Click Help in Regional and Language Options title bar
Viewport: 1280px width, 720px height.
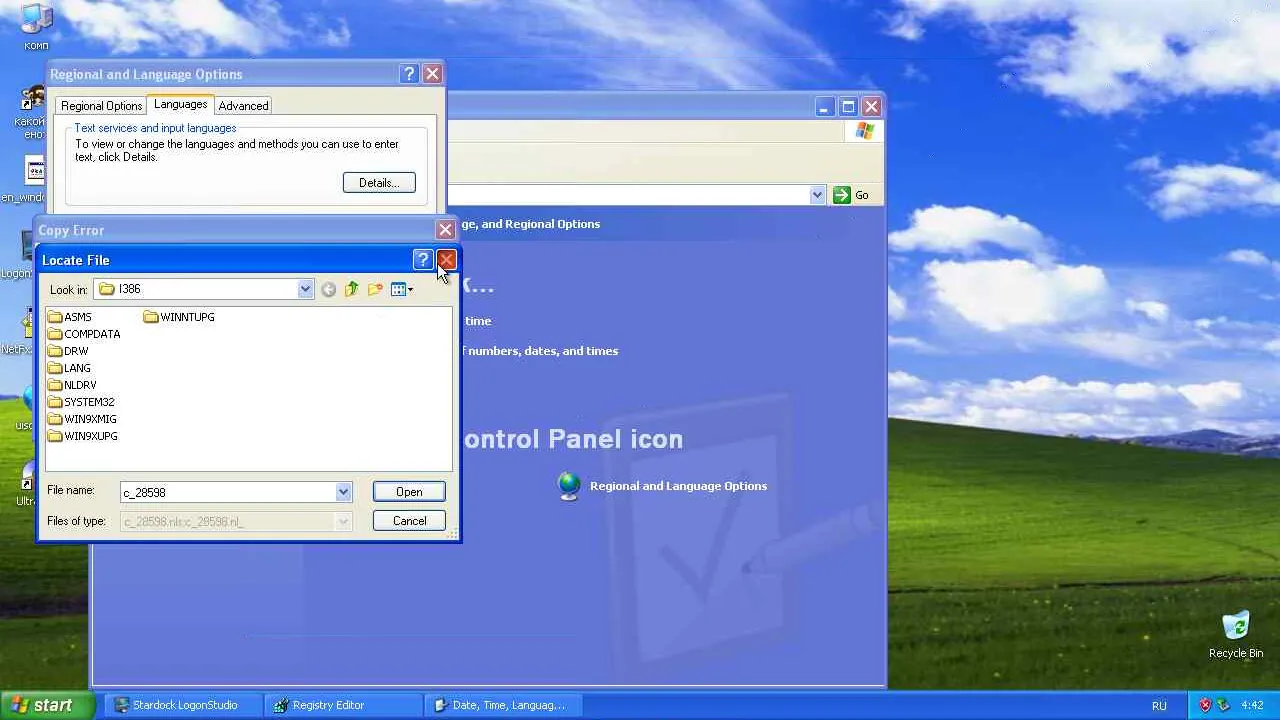tap(409, 74)
